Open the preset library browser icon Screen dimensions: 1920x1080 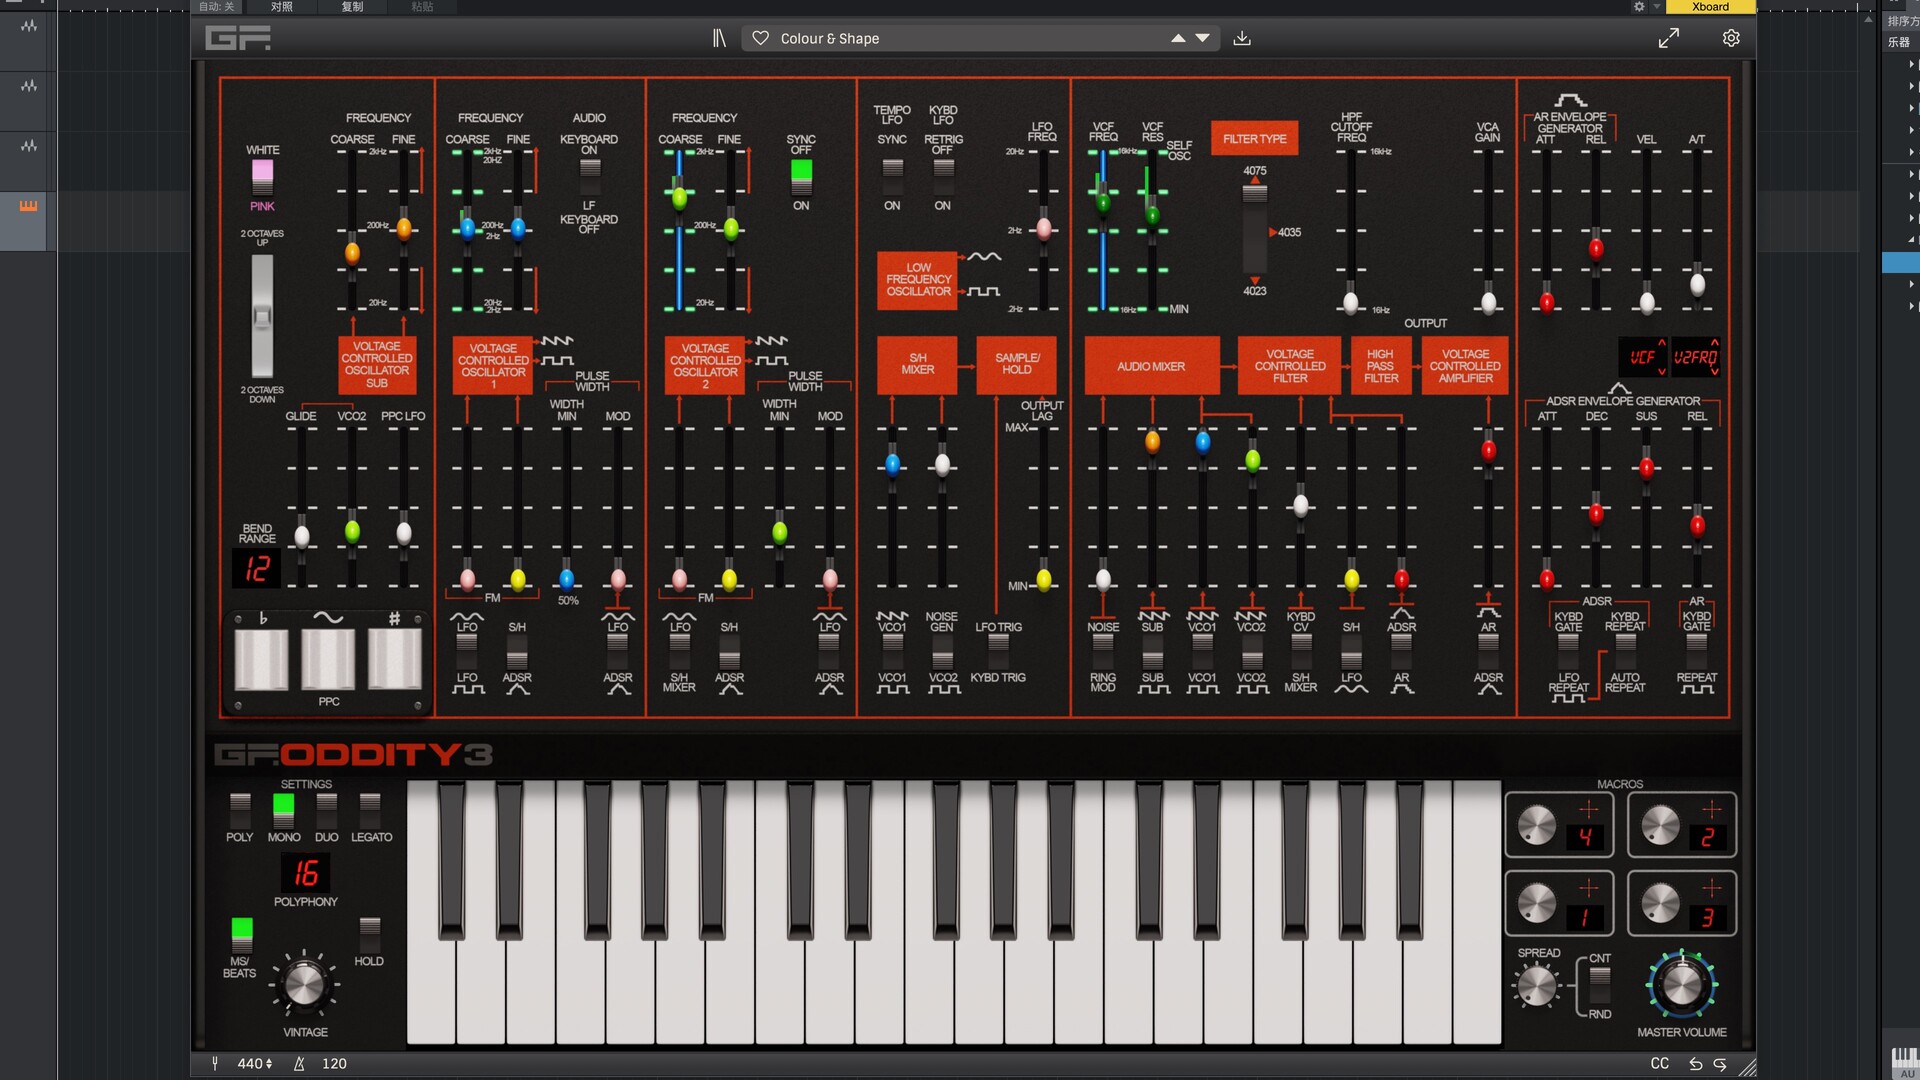(x=719, y=38)
